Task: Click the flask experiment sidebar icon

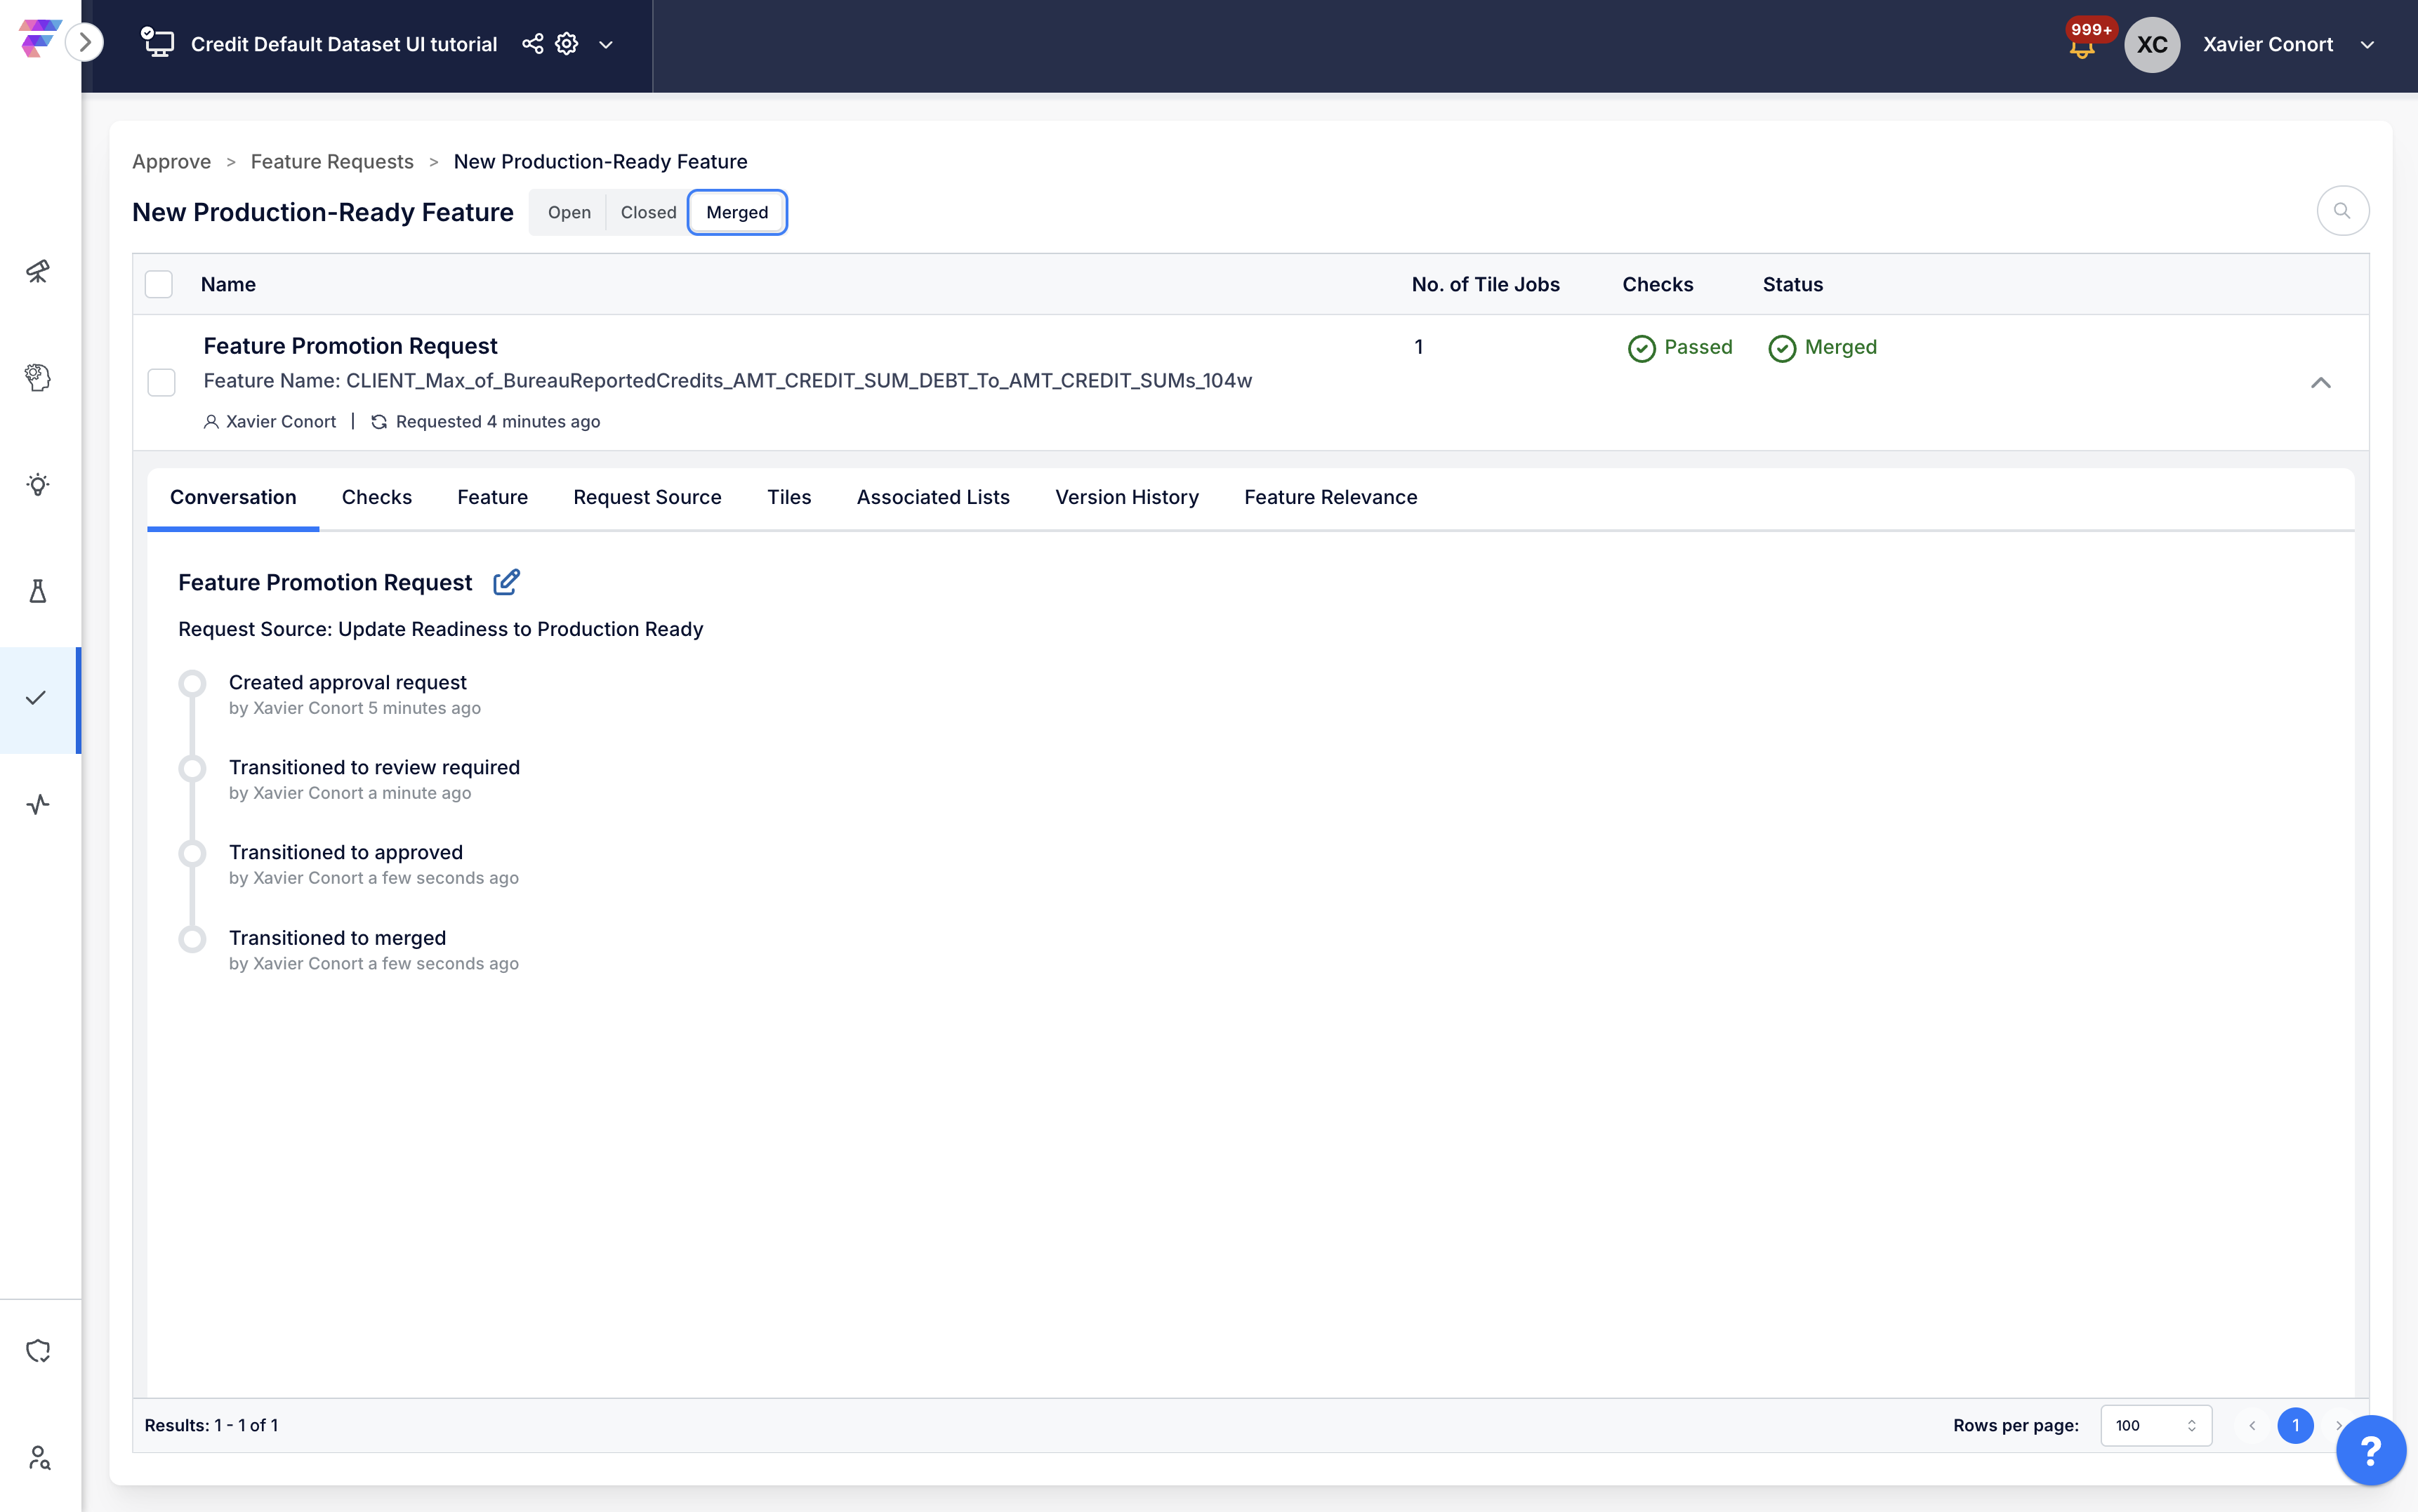Action: 38,591
